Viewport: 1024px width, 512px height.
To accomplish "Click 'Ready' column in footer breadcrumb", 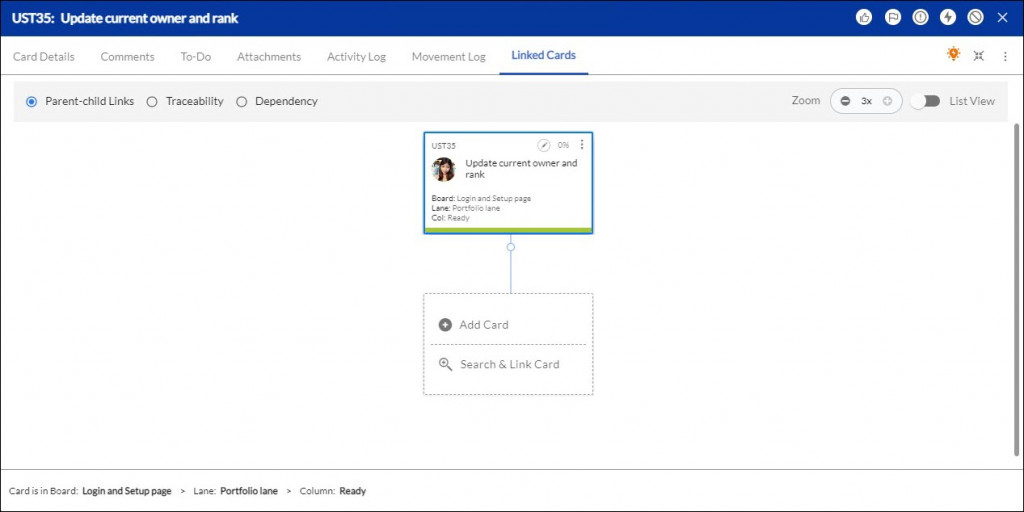I will 353,491.
